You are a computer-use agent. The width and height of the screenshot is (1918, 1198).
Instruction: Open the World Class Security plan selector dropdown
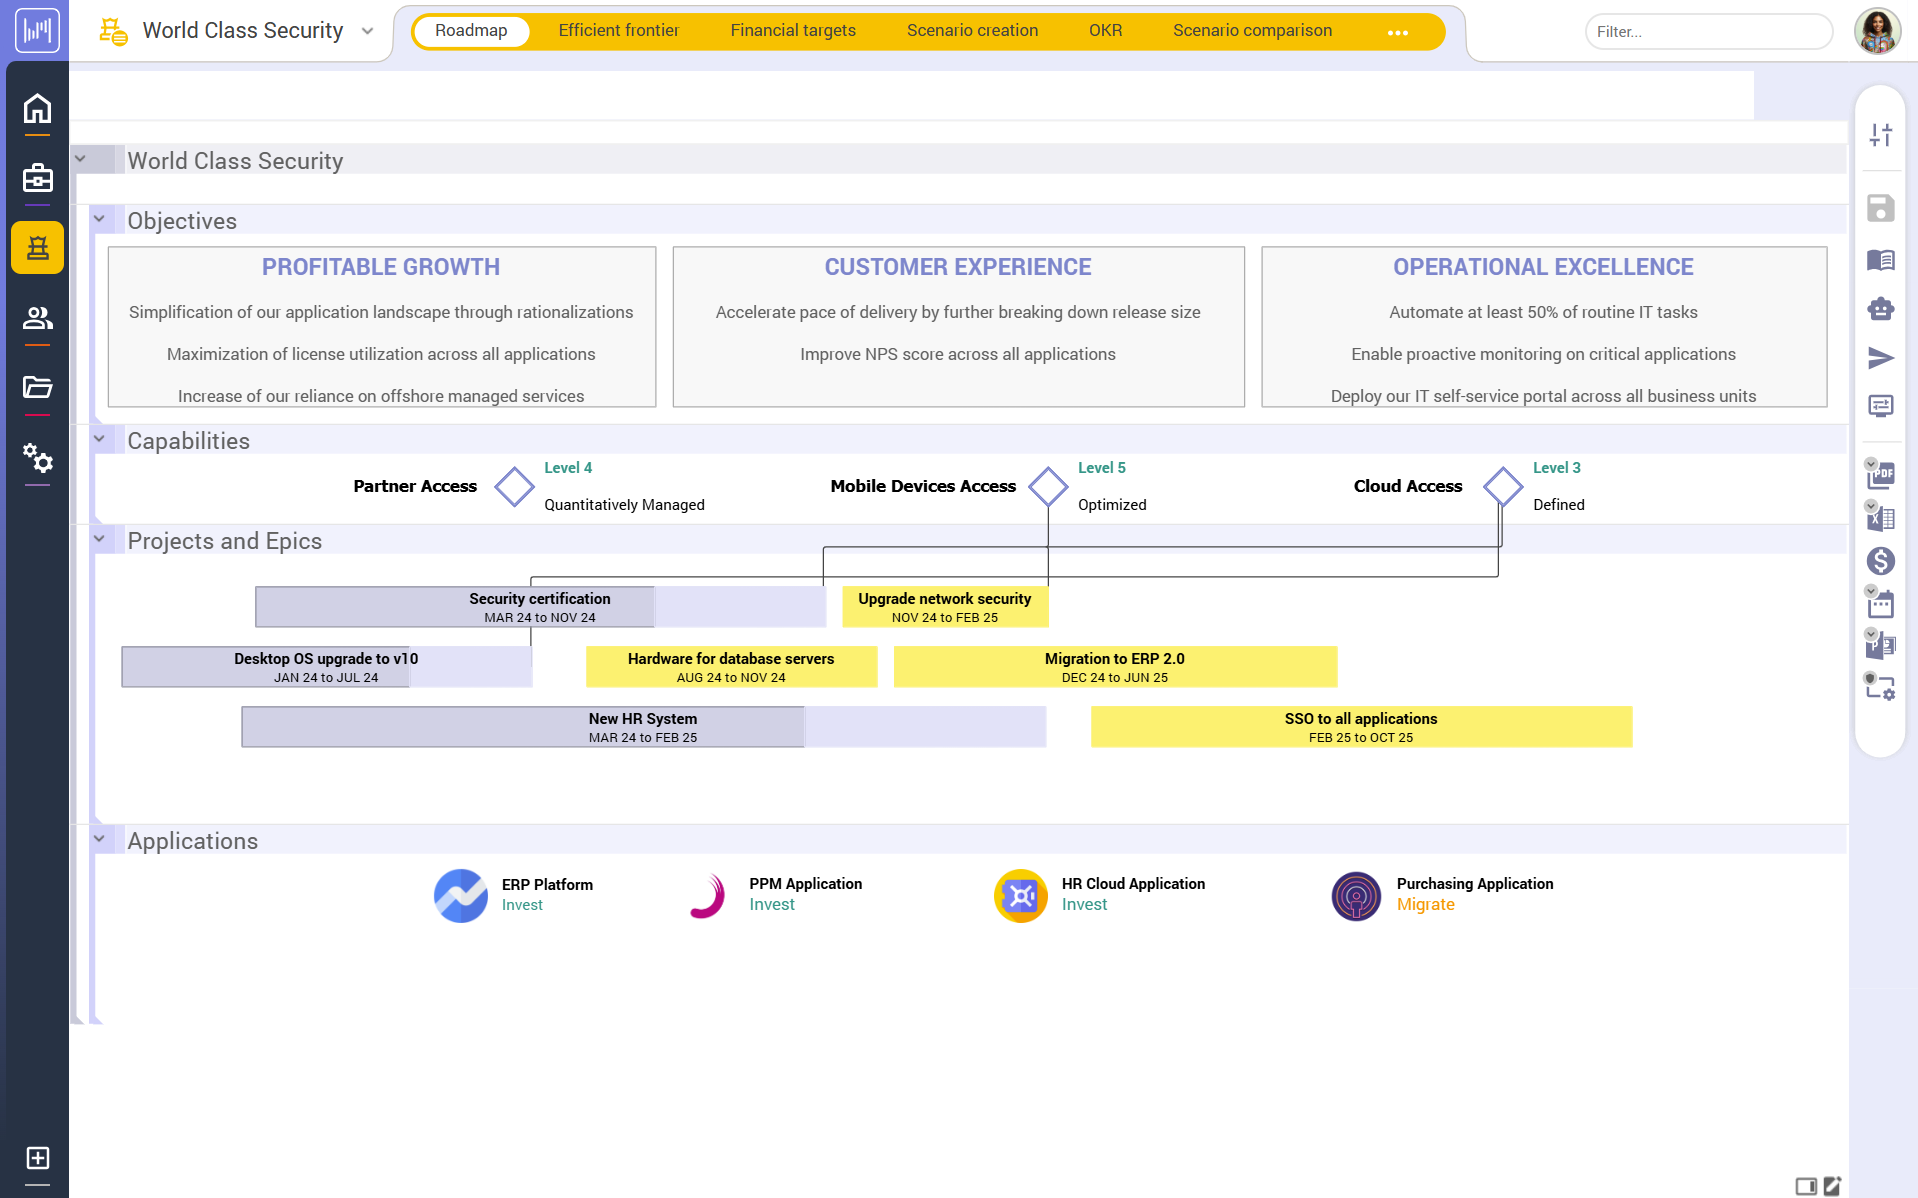(367, 31)
